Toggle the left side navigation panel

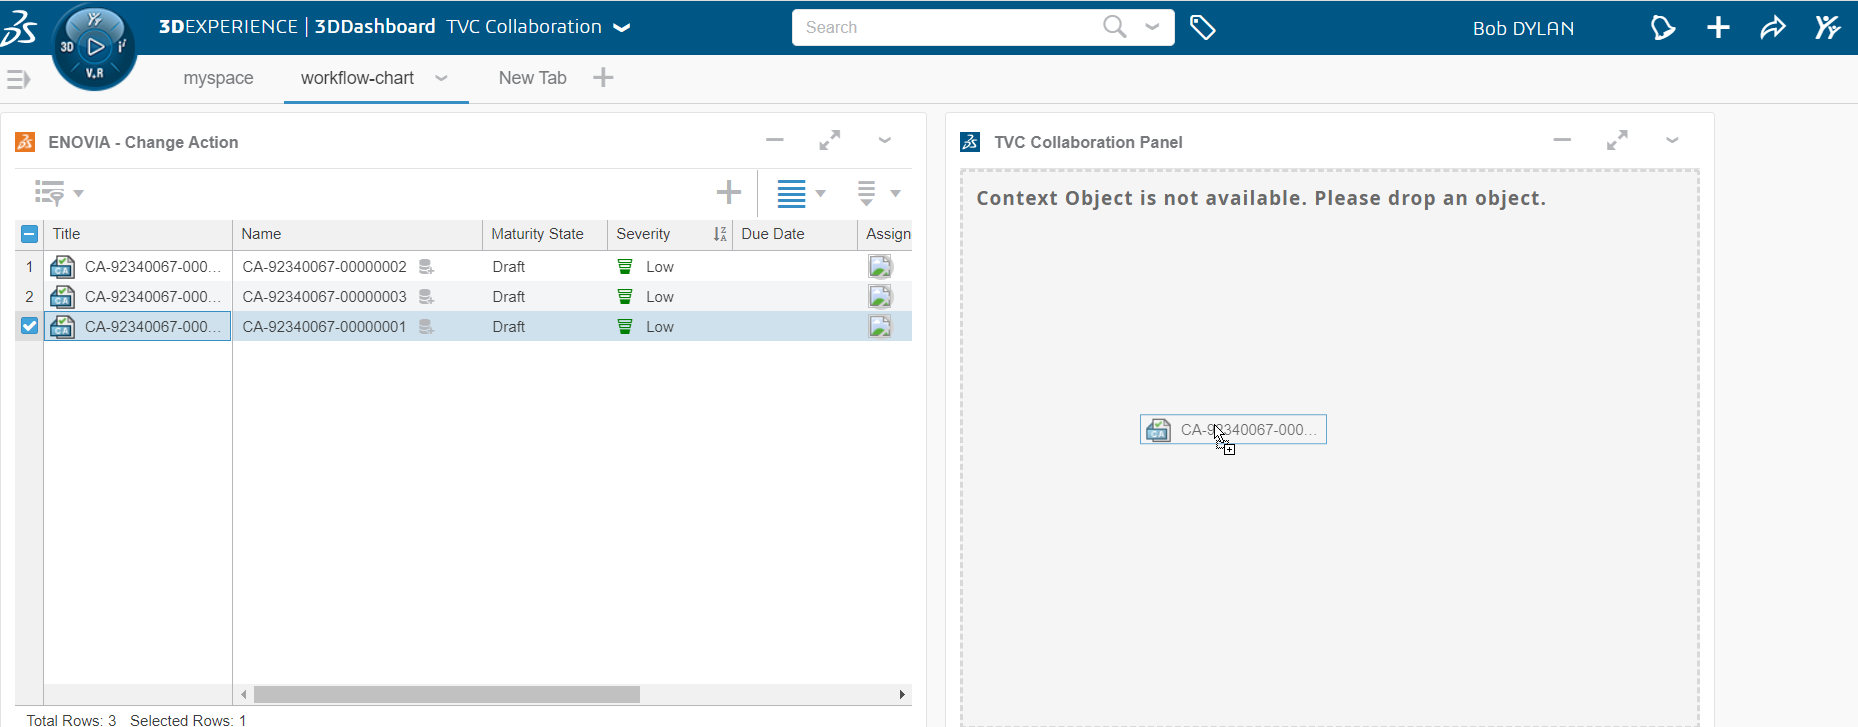(x=18, y=79)
